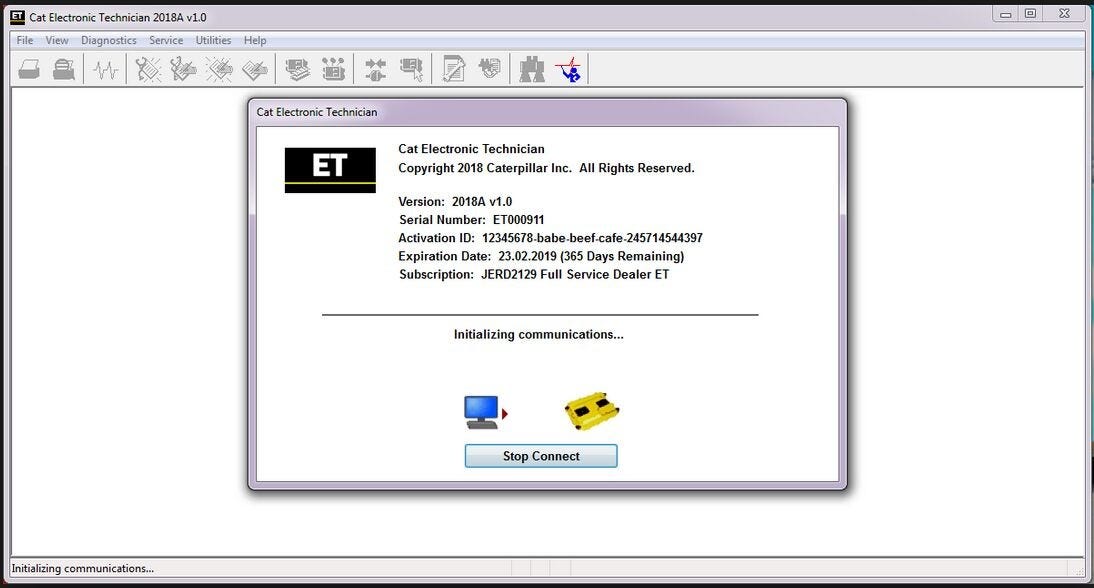
Task: Open Print Preview from the toolbar
Action: pos(63,69)
